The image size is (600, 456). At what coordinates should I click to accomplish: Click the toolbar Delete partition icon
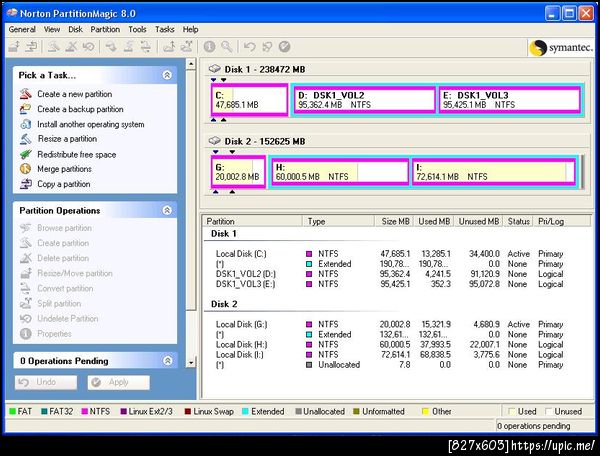click(x=71, y=47)
